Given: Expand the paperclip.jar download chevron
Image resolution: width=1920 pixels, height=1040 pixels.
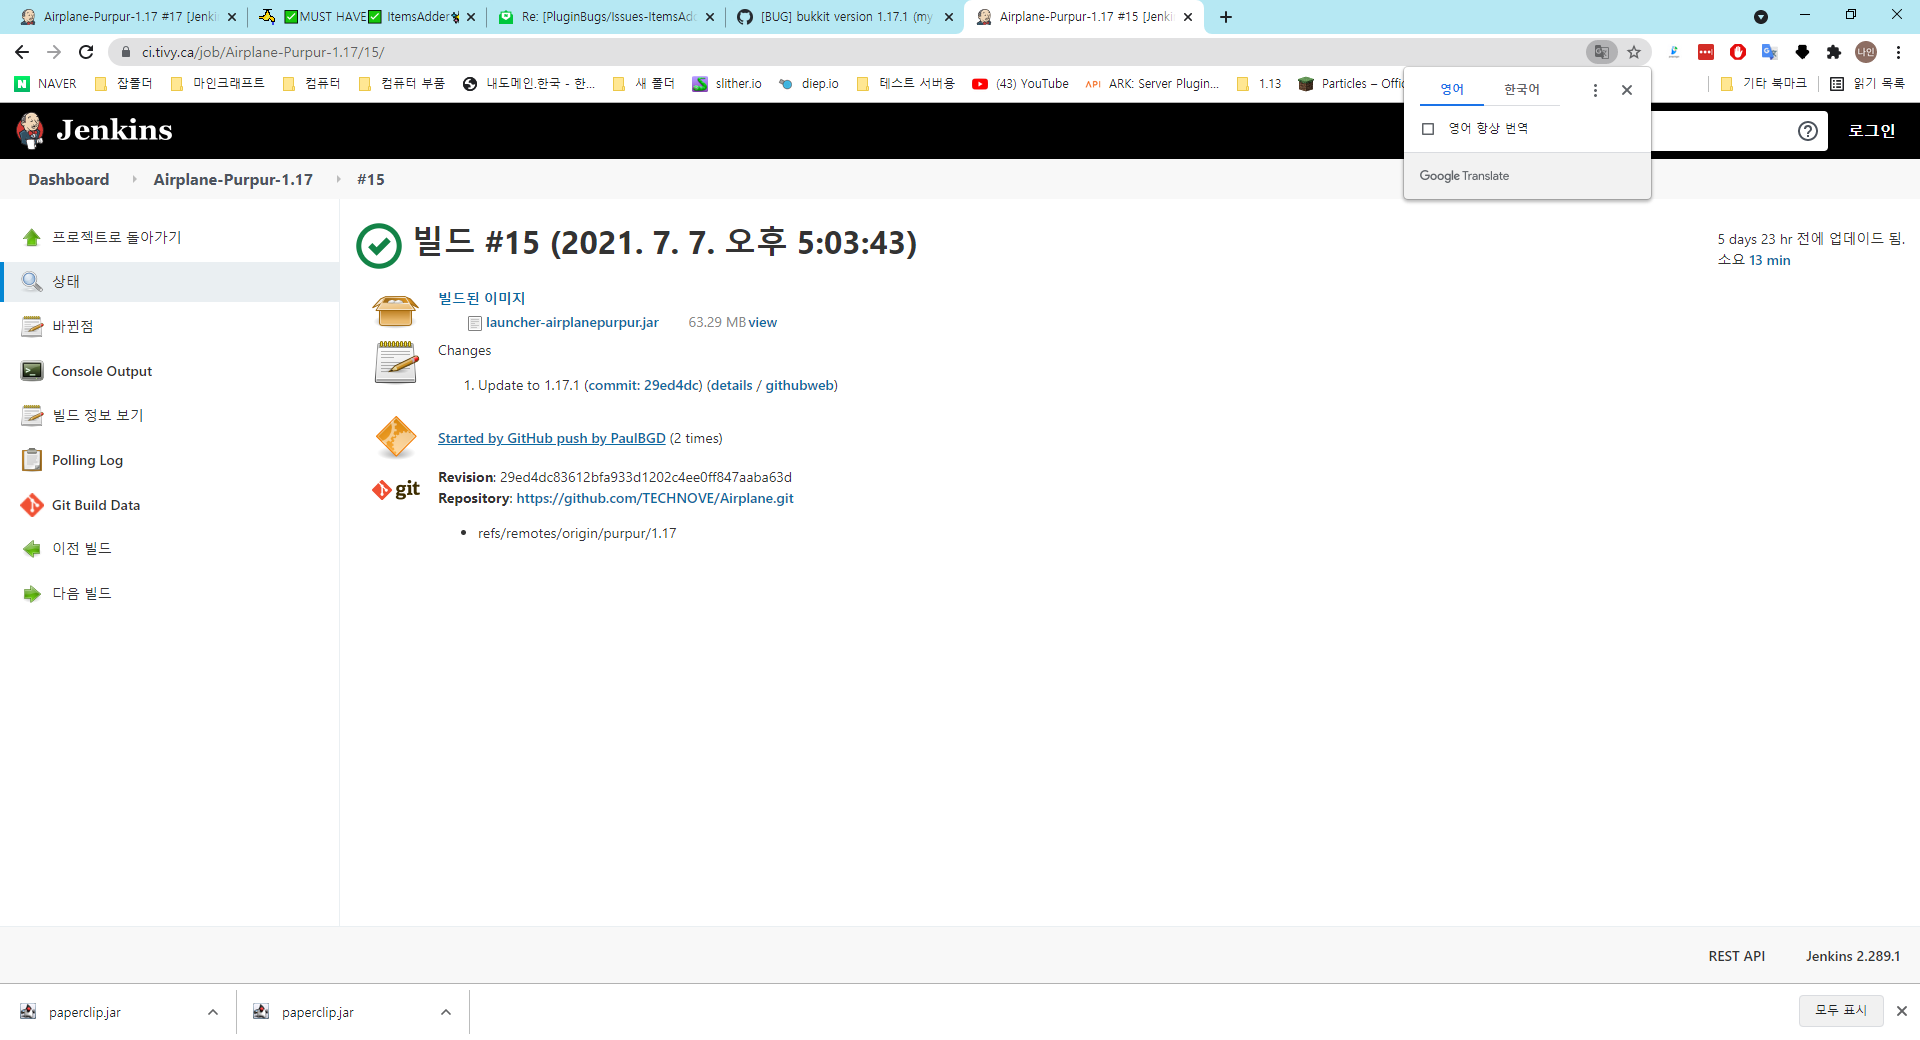Looking at the screenshot, I should [x=212, y=1012].
